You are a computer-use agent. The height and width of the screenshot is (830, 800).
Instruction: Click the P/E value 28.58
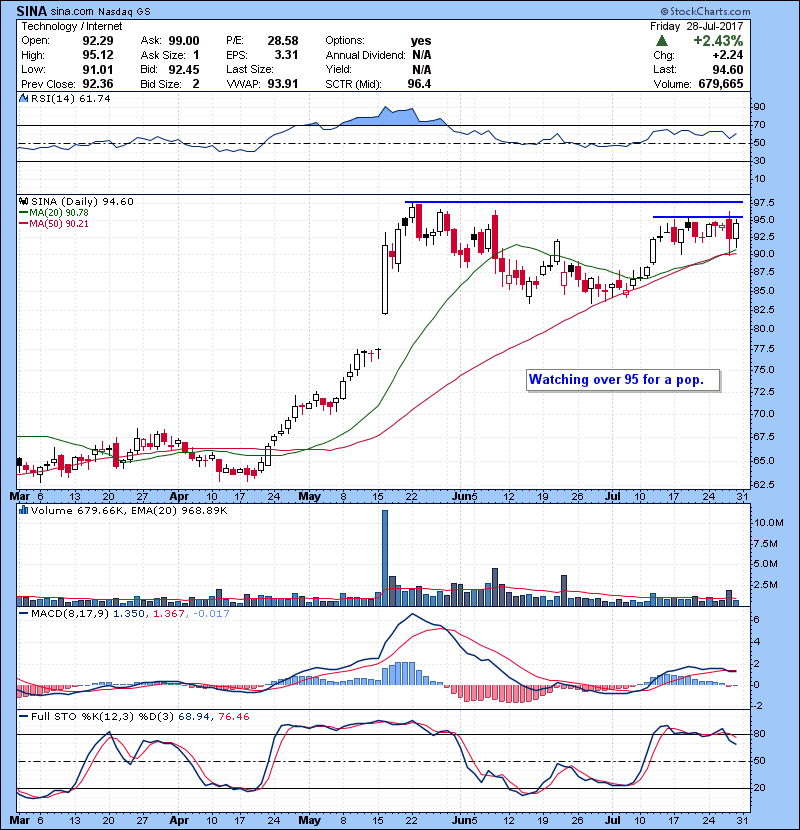283,41
